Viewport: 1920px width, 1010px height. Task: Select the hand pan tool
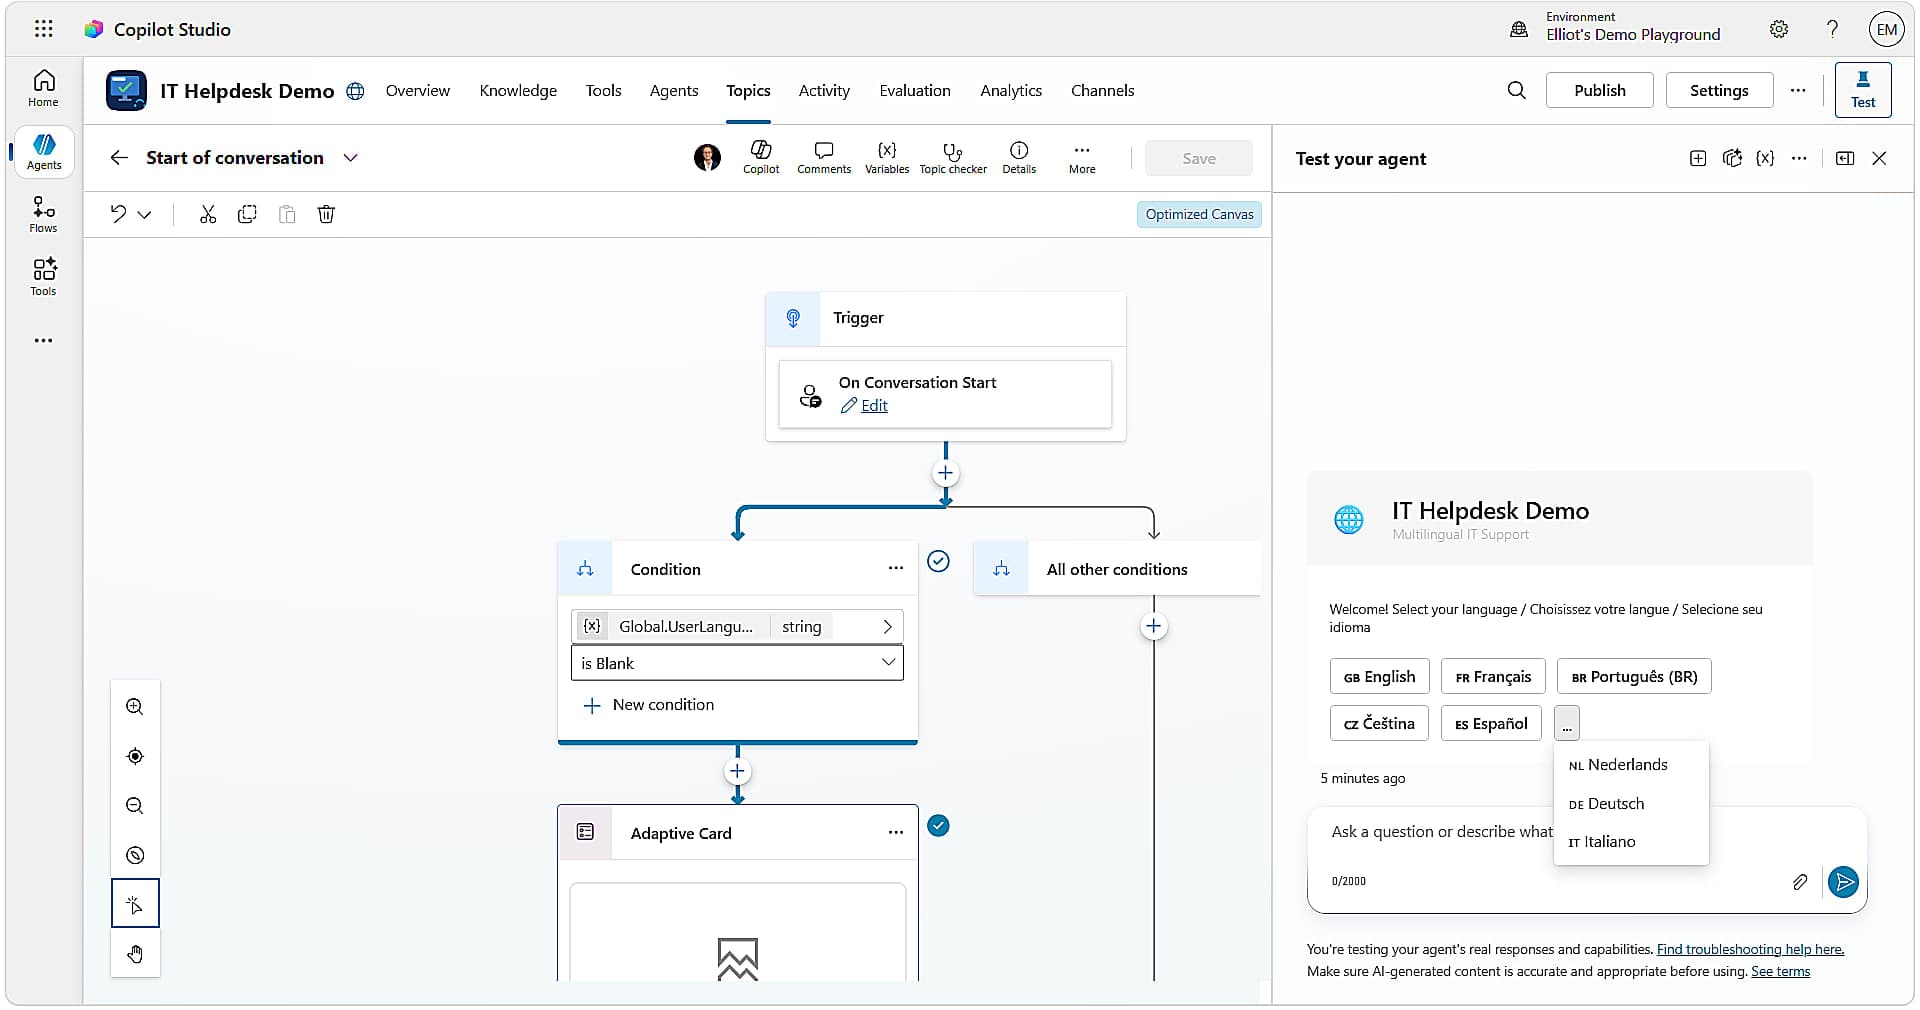click(x=135, y=954)
